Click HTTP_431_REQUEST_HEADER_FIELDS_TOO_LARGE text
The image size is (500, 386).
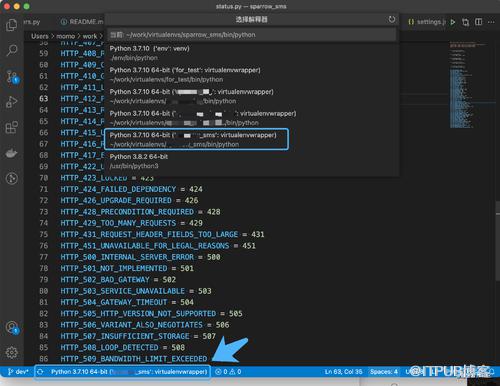tap(149, 234)
